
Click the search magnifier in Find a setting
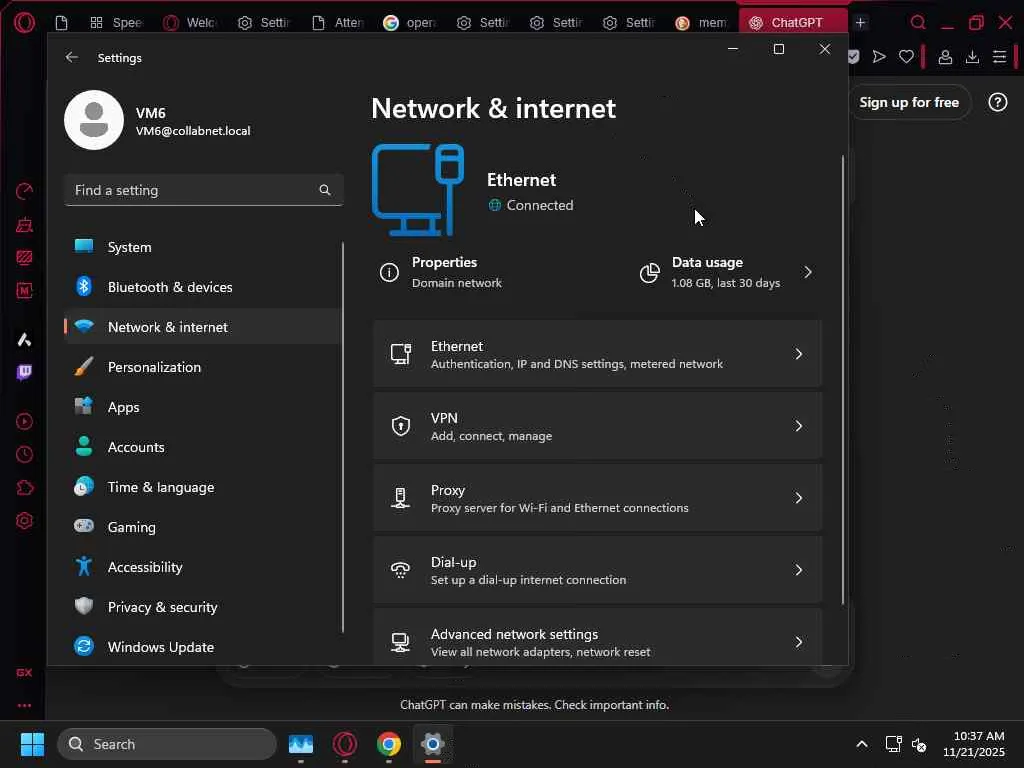click(x=324, y=190)
